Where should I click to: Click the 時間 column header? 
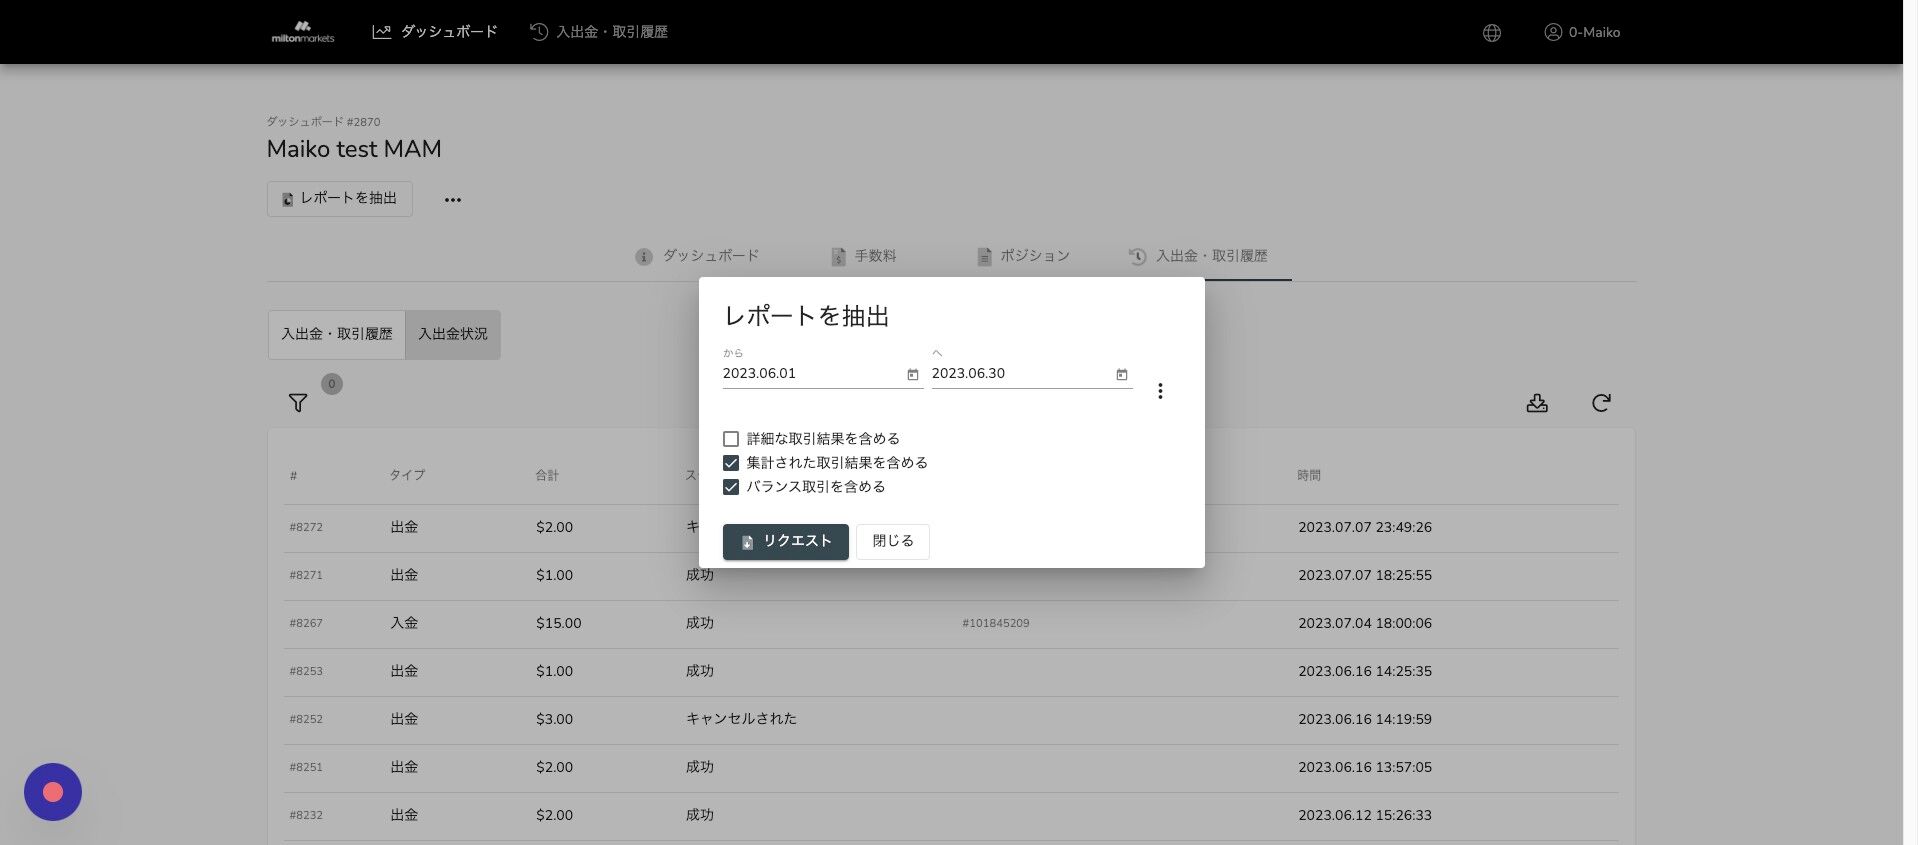pos(1309,476)
